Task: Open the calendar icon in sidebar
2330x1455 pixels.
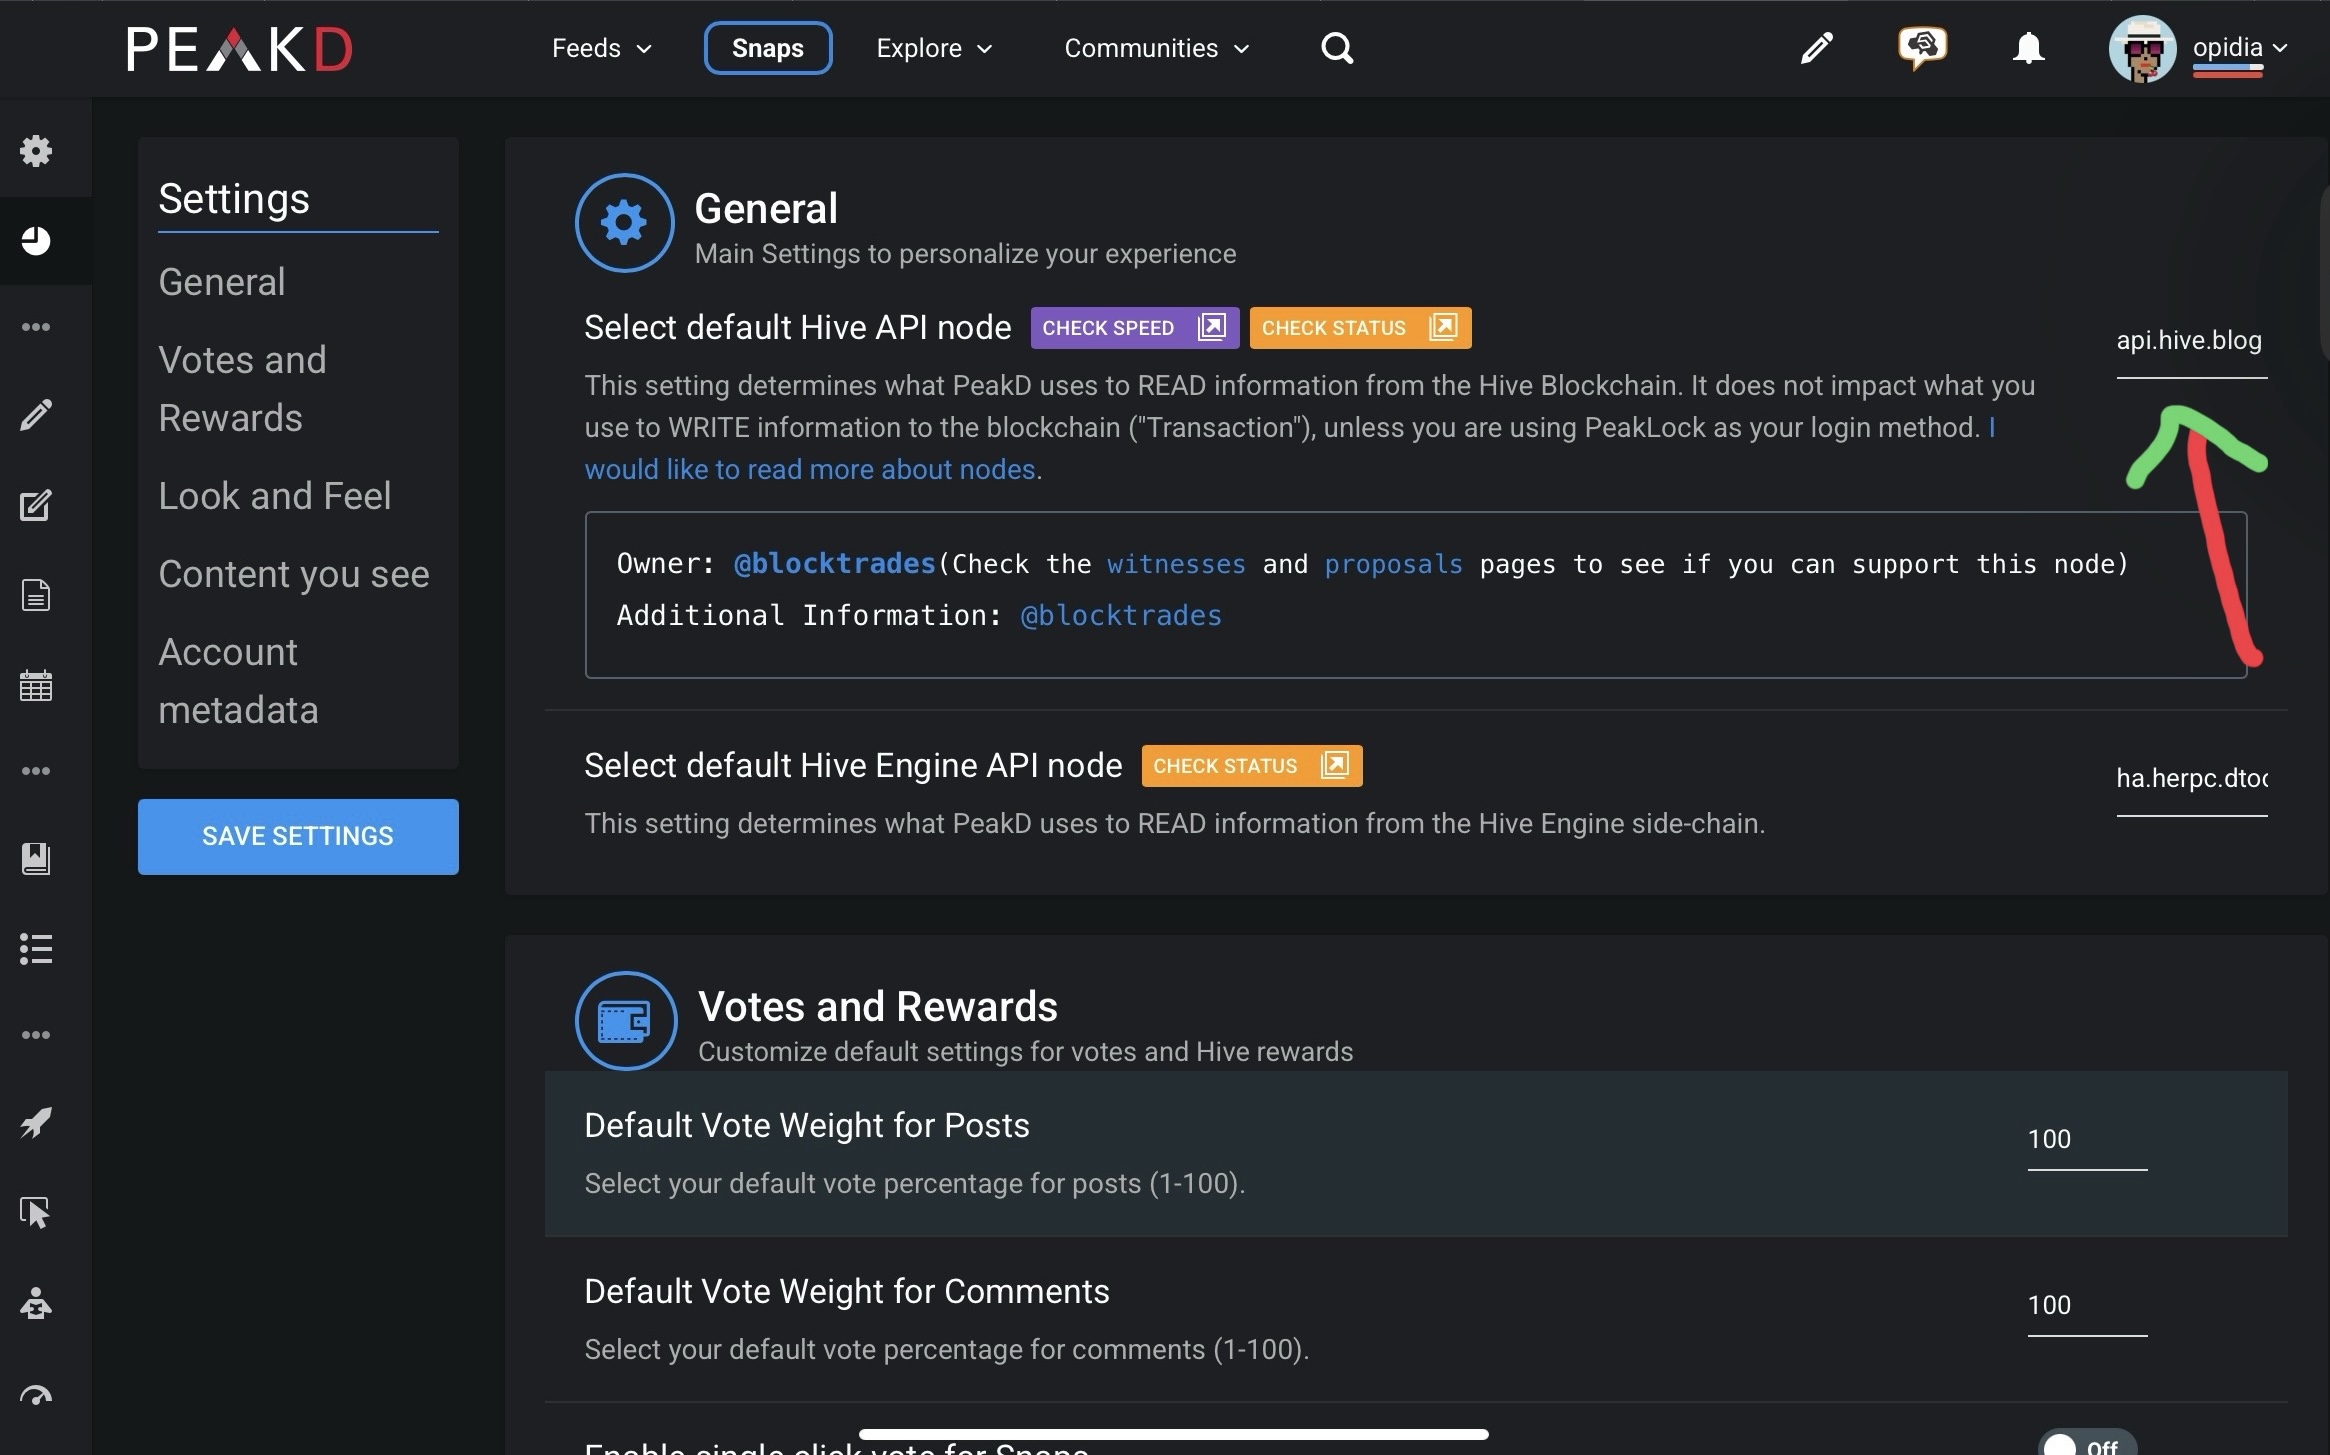Action: [36, 686]
